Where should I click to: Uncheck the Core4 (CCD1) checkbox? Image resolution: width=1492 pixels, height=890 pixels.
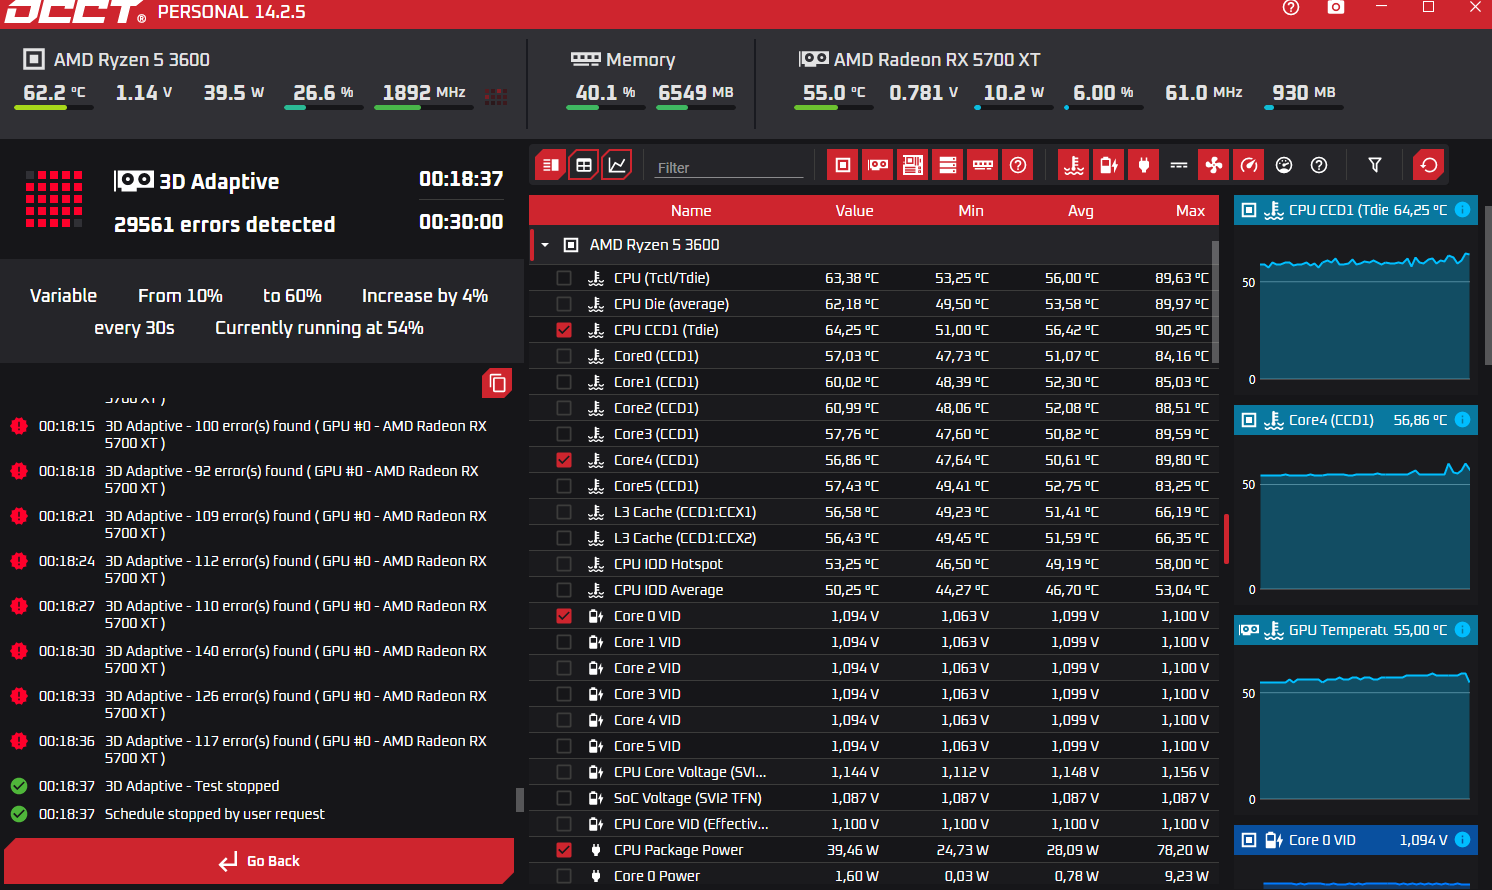tap(564, 460)
